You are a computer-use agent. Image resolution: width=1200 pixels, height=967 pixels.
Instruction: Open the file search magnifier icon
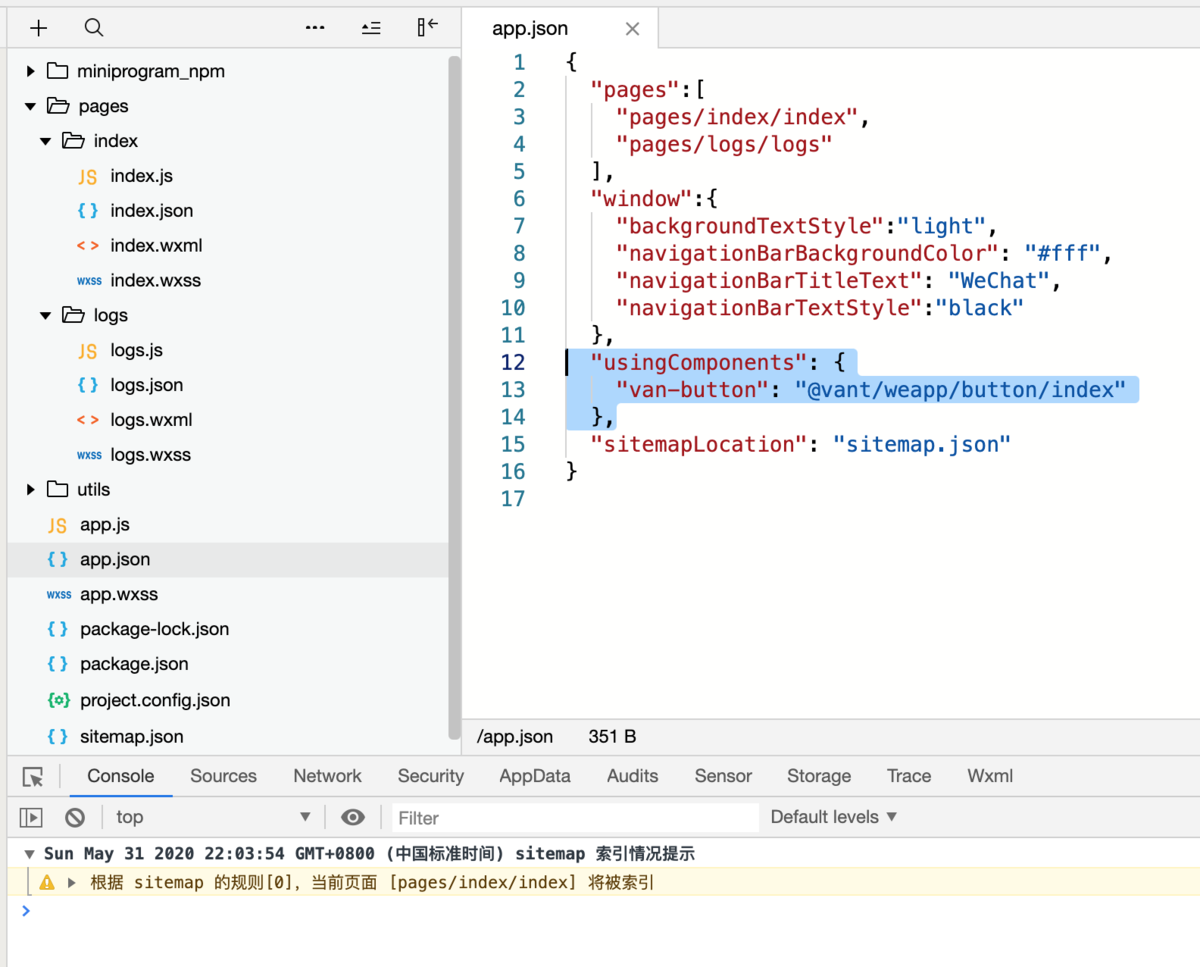(x=94, y=28)
